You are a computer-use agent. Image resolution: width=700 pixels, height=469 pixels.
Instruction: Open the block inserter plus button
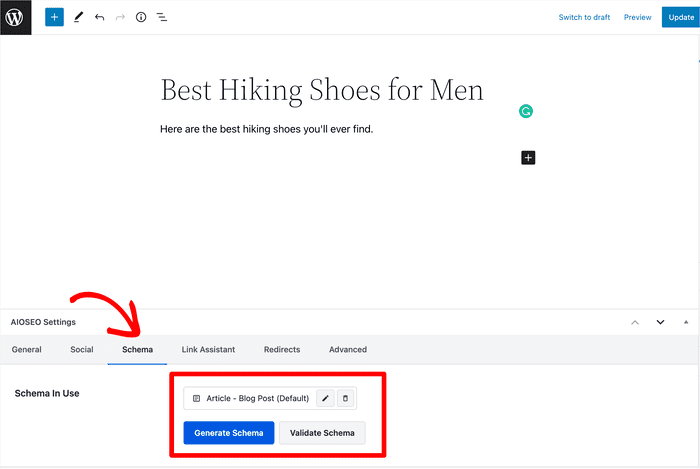pyautogui.click(x=54, y=17)
